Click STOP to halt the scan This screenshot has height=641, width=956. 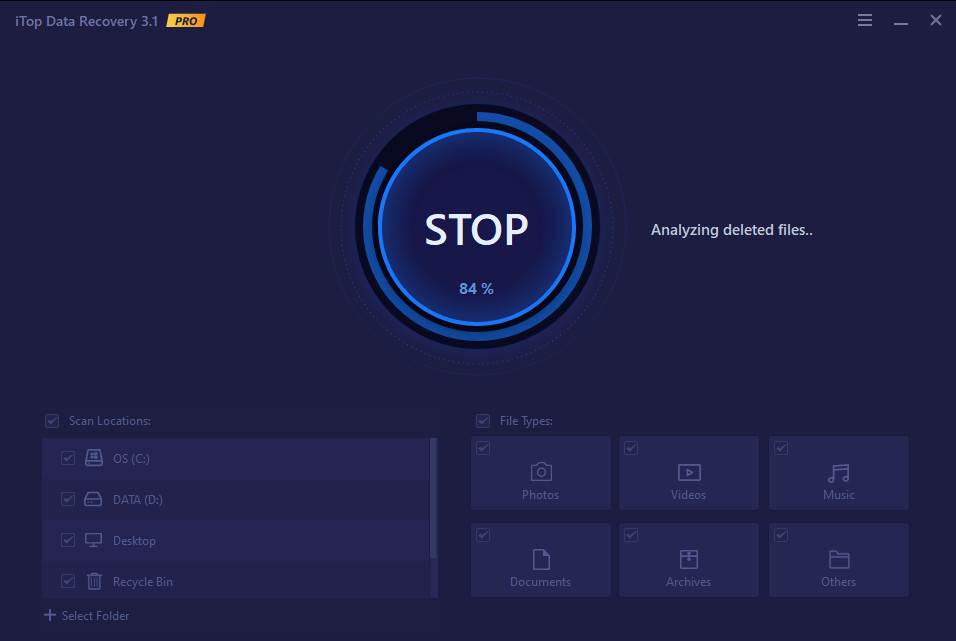coord(477,230)
